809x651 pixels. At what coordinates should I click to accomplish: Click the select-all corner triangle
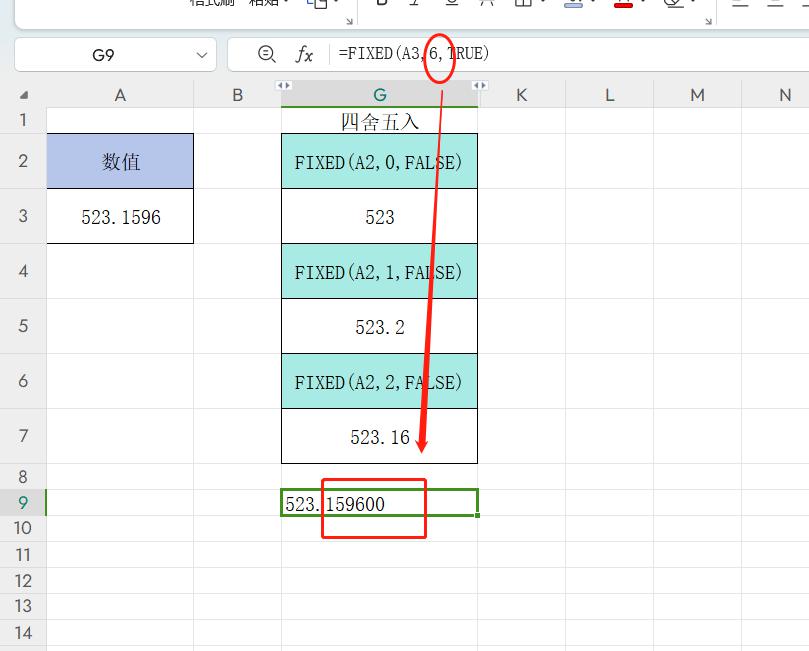tap(24, 95)
